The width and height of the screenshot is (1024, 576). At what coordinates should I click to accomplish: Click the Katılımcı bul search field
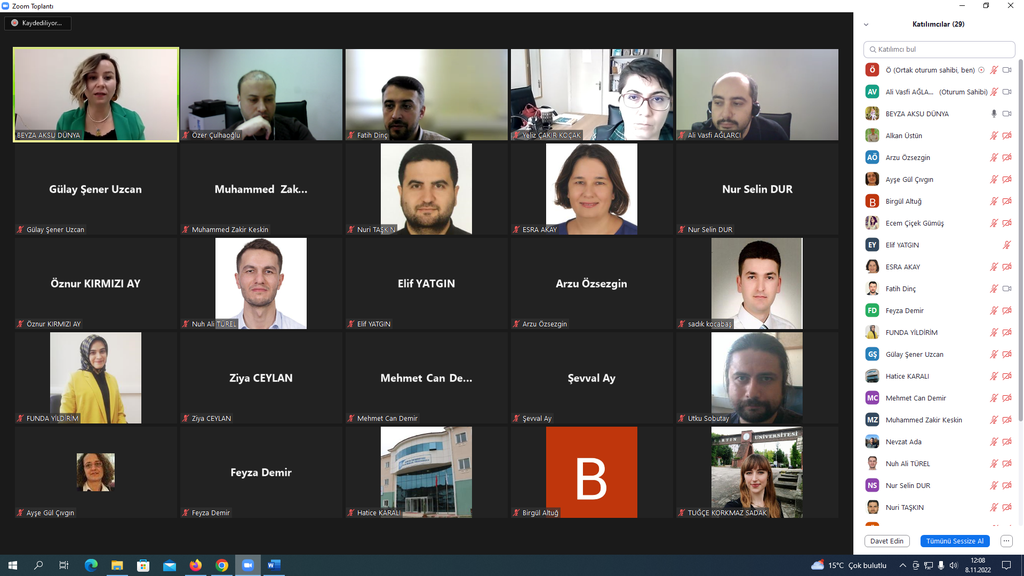tap(938, 49)
